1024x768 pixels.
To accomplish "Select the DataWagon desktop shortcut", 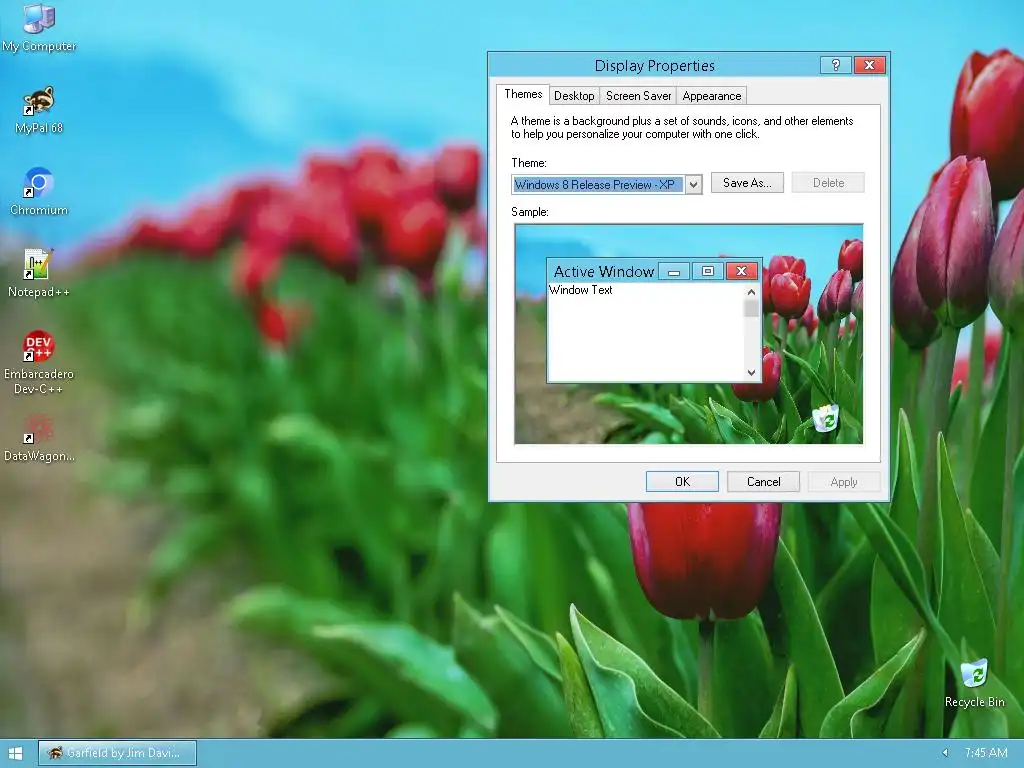I will coord(39,438).
